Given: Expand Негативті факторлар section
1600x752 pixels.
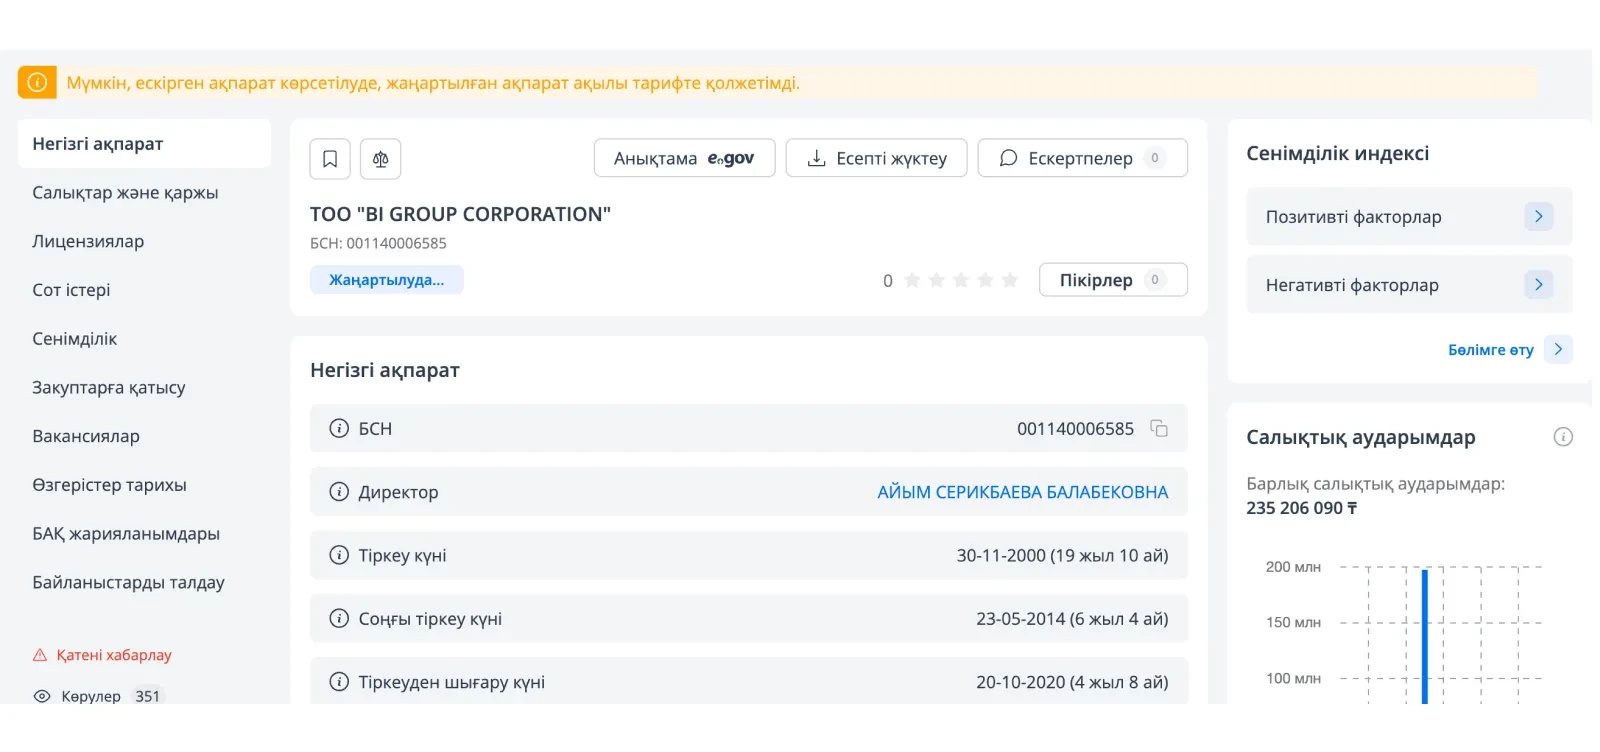Looking at the screenshot, I should (x=1538, y=285).
